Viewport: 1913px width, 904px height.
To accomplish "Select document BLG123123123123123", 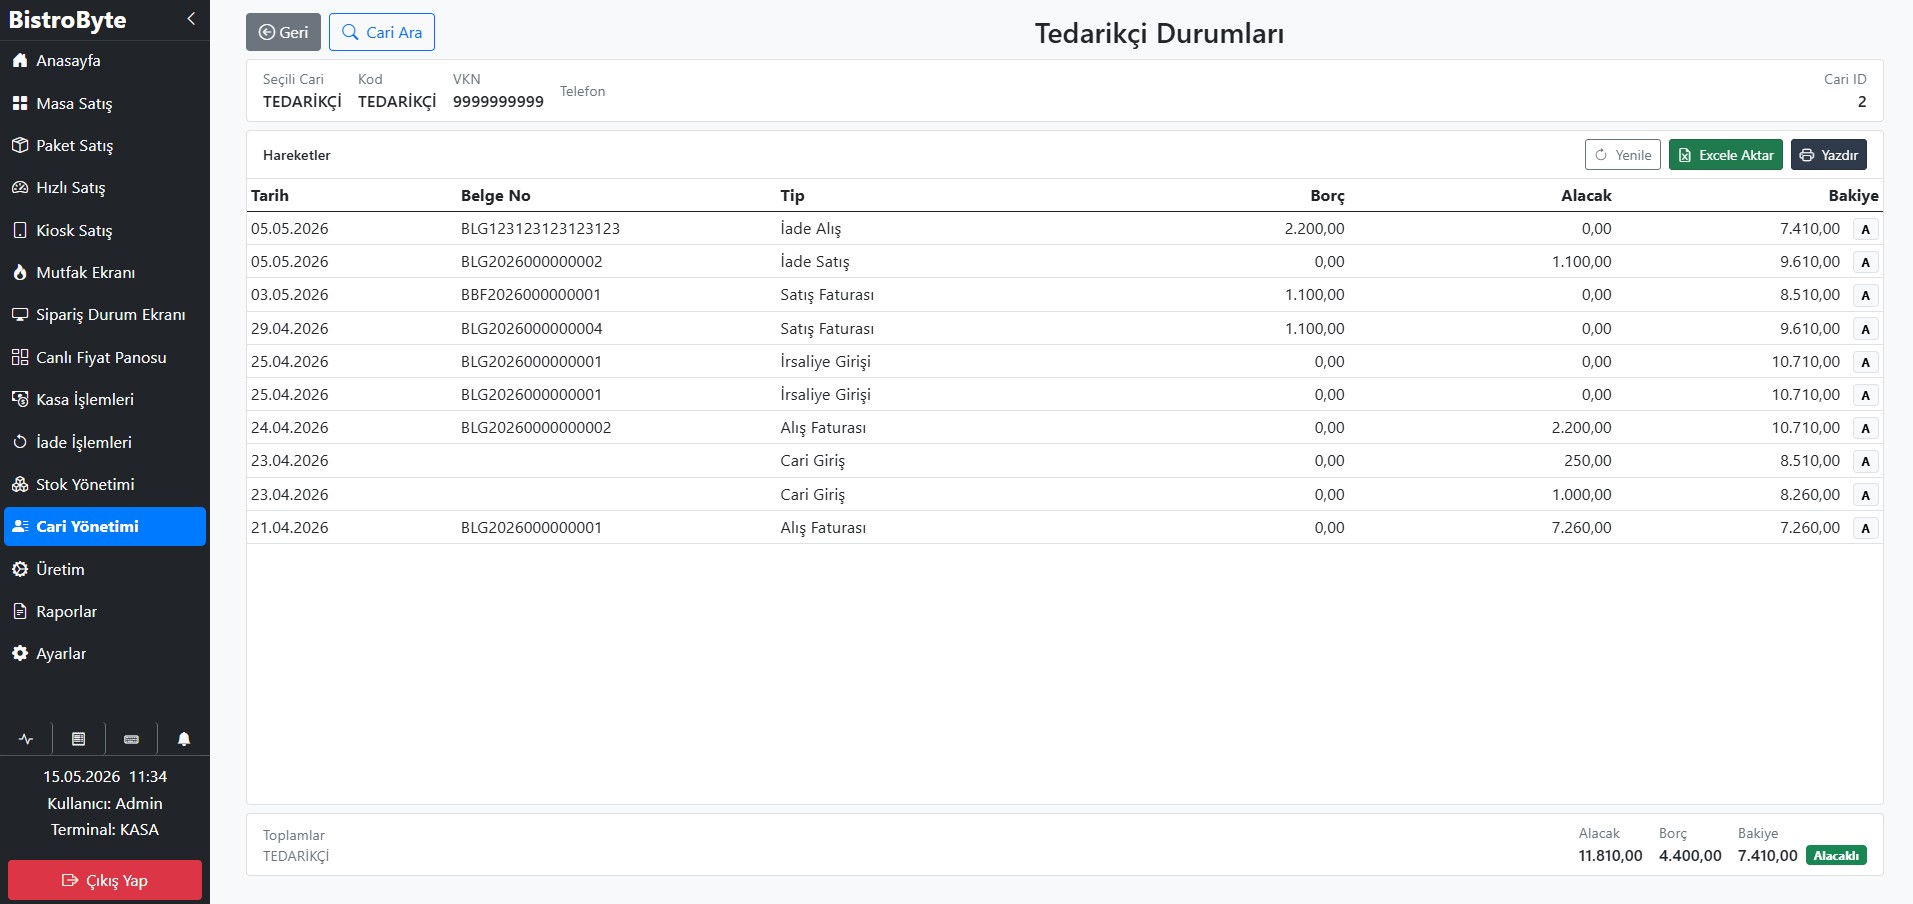I will coord(540,228).
